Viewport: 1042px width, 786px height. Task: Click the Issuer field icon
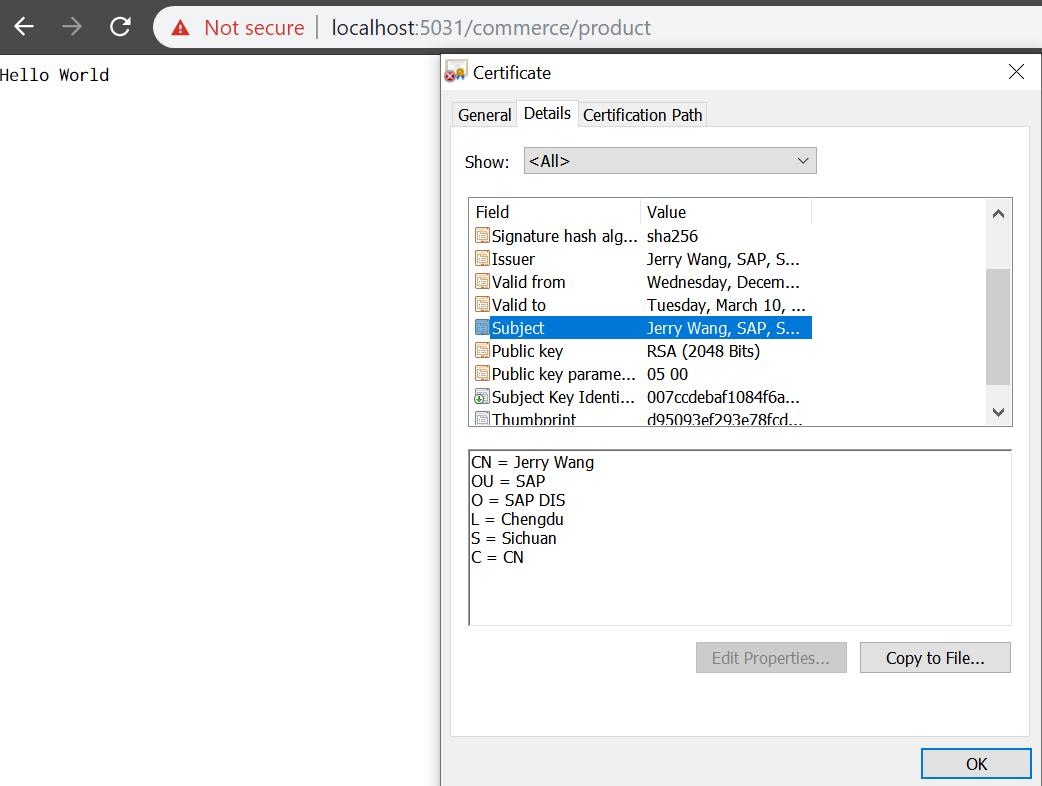coord(482,259)
